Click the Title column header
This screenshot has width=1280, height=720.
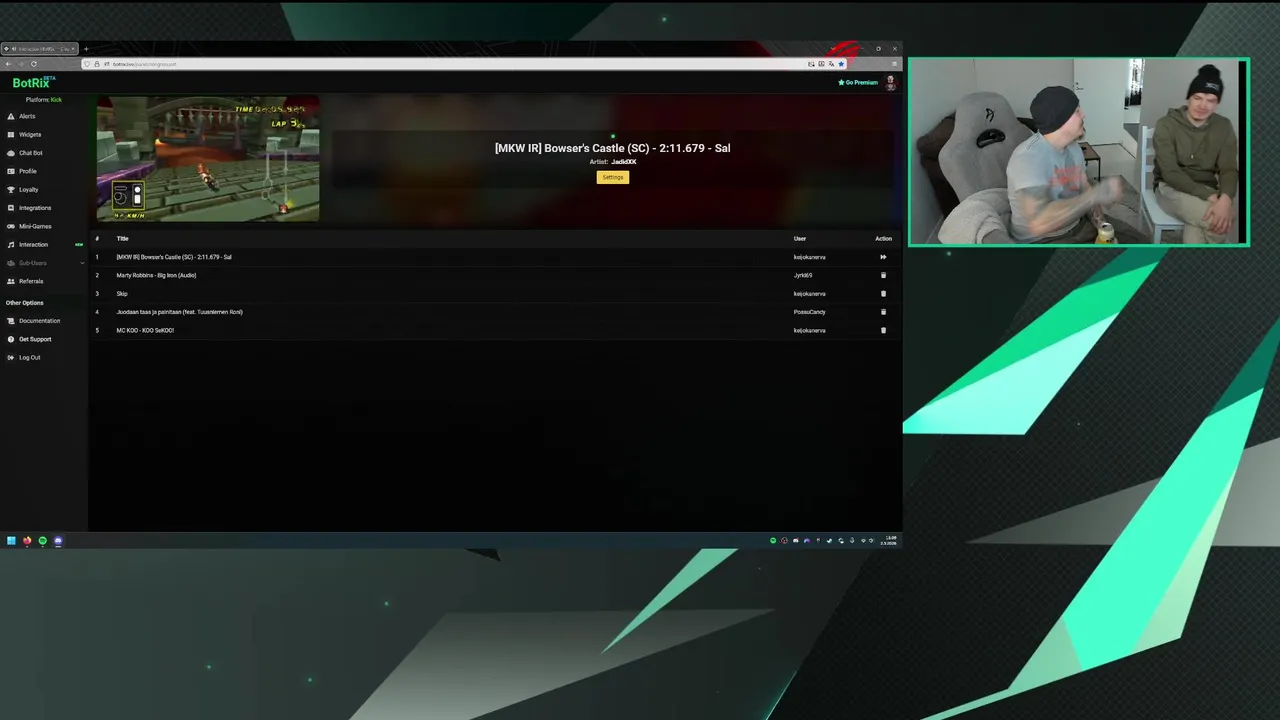point(122,239)
